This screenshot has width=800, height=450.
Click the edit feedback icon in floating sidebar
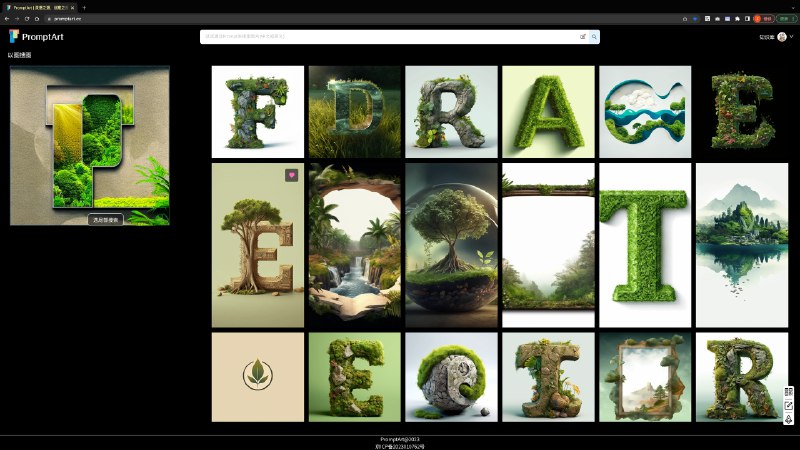788,406
